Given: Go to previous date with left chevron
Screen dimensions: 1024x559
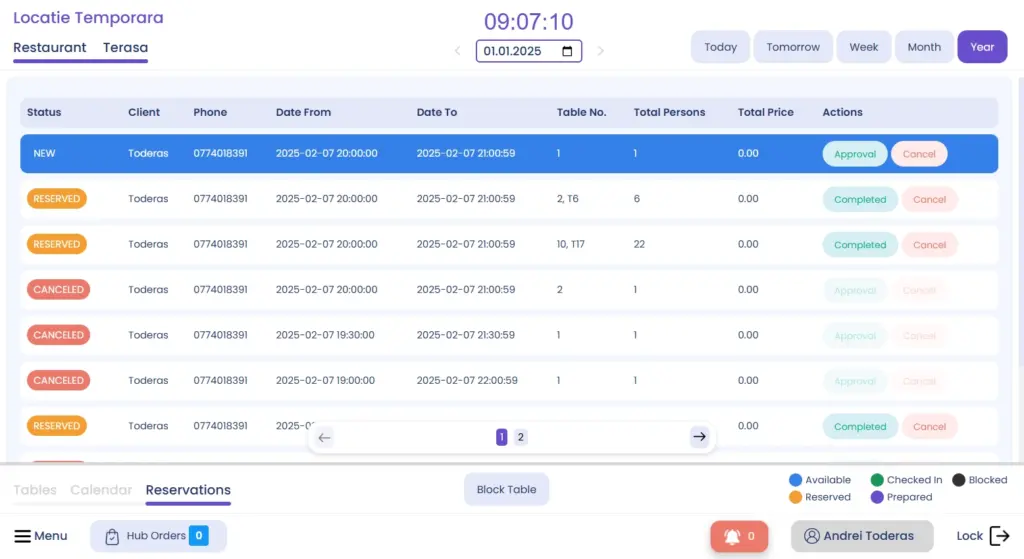Looking at the screenshot, I should pyautogui.click(x=458, y=51).
